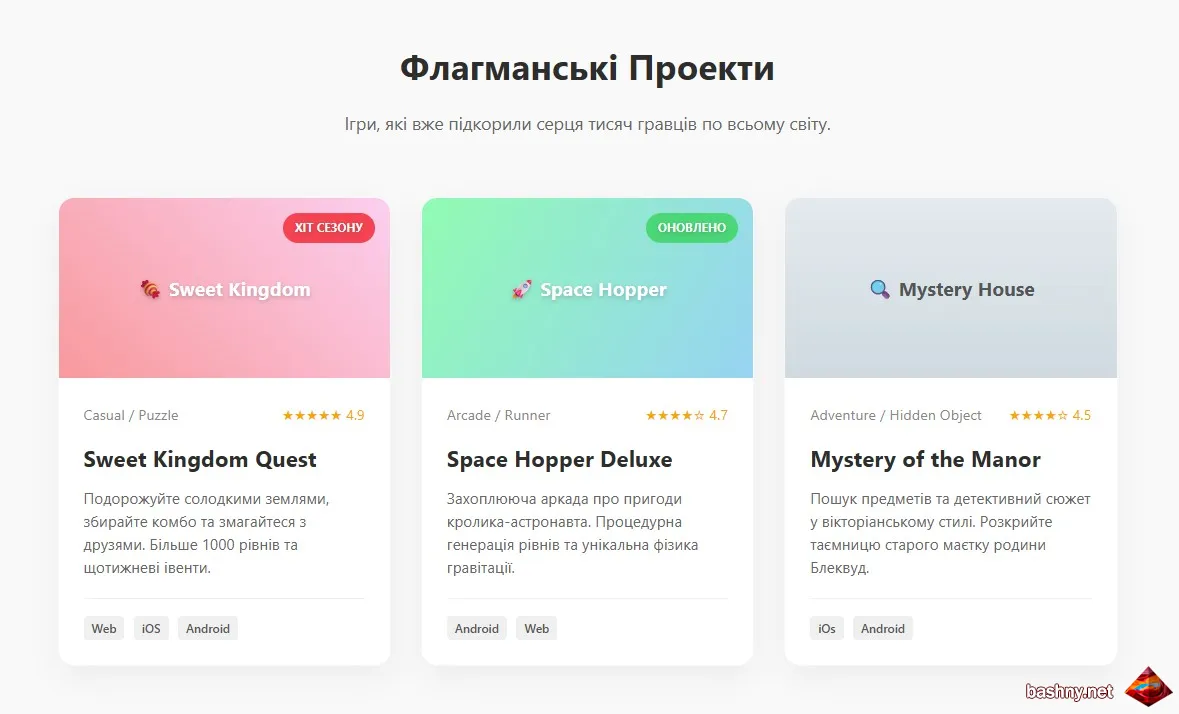Click the ОНОВЛЕНО green badge
This screenshot has width=1179, height=714.
tap(692, 228)
